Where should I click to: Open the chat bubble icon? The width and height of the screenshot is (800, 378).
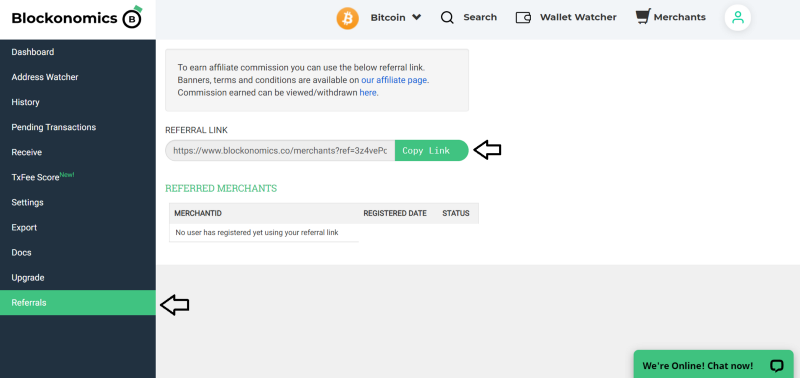click(777, 366)
